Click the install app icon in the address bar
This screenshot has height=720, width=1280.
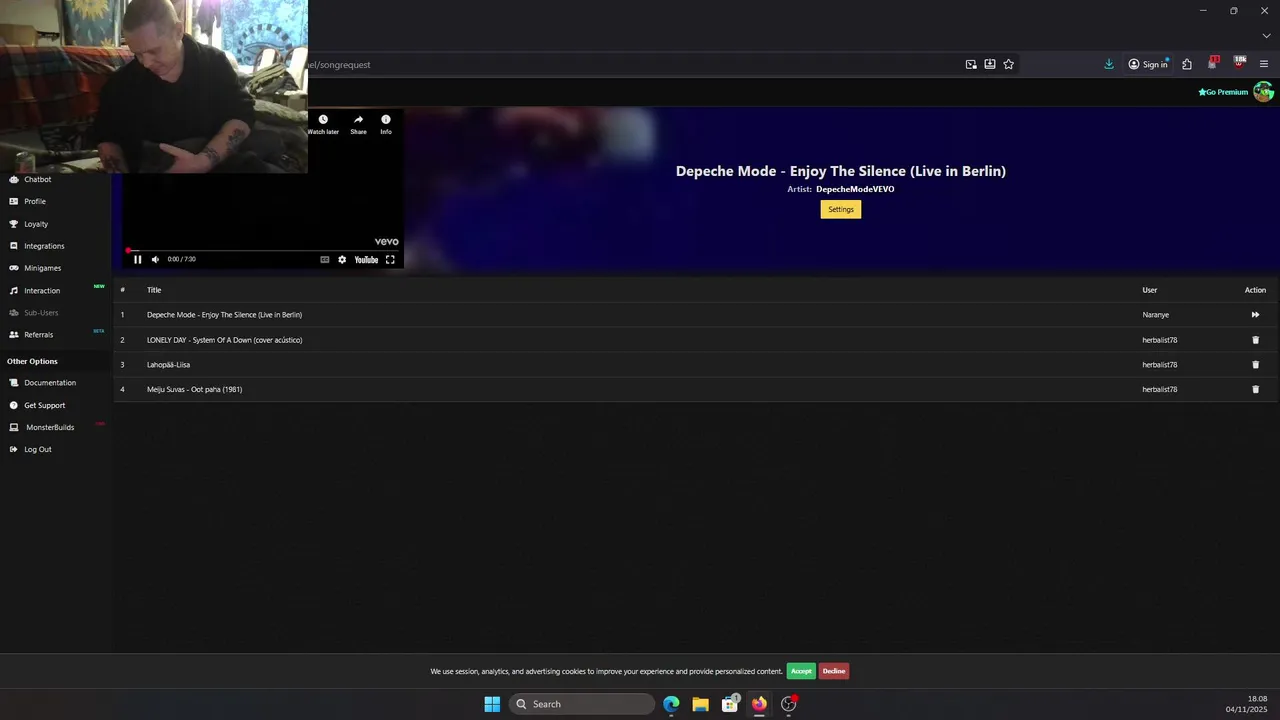pos(990,64)
